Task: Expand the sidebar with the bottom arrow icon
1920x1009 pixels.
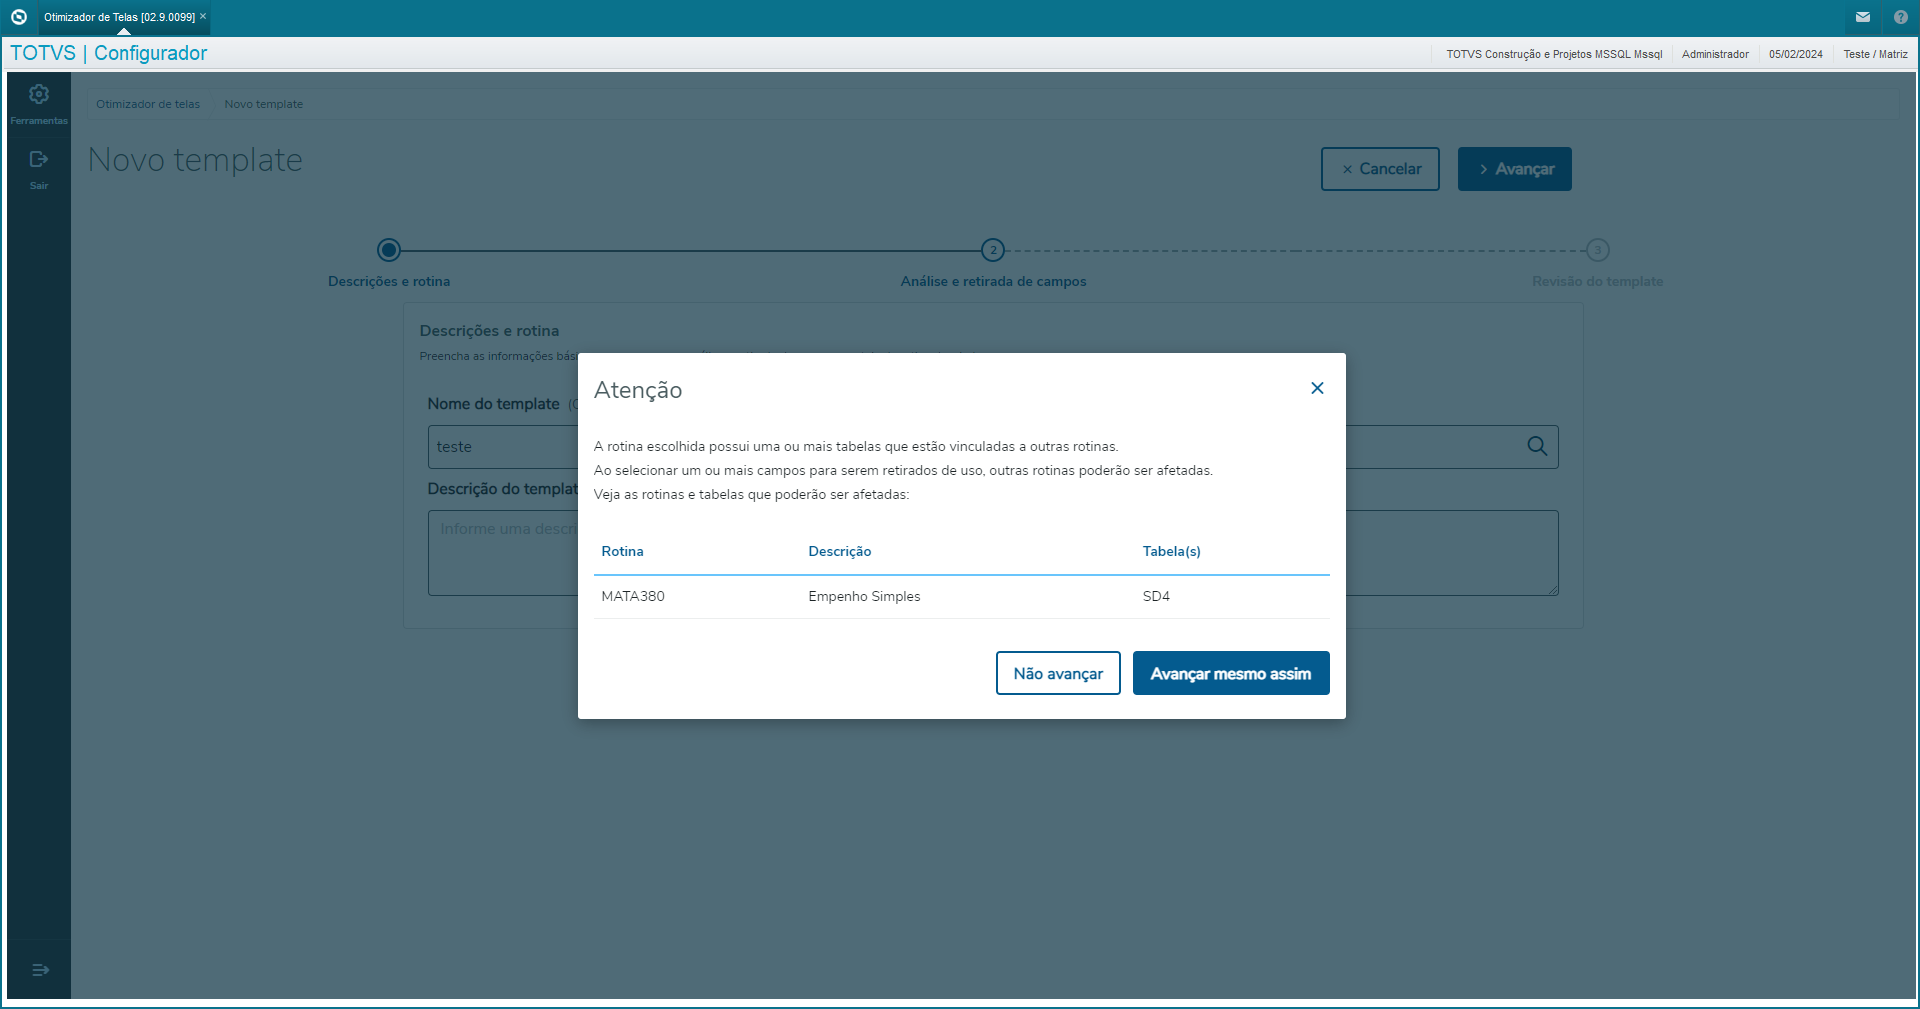Action: pos(40,970)
